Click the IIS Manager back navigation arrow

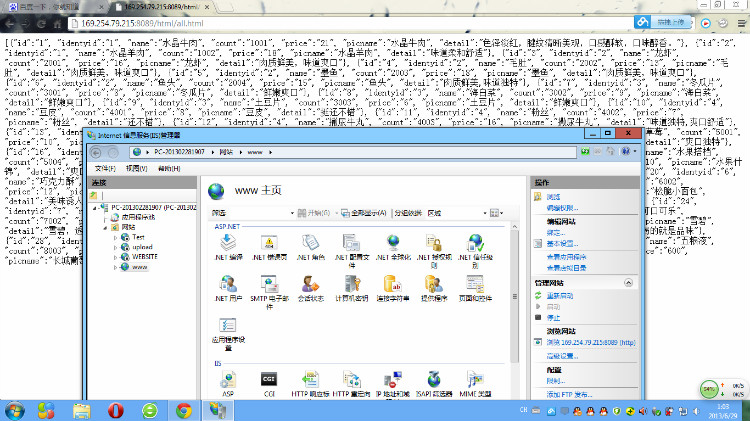96,153
